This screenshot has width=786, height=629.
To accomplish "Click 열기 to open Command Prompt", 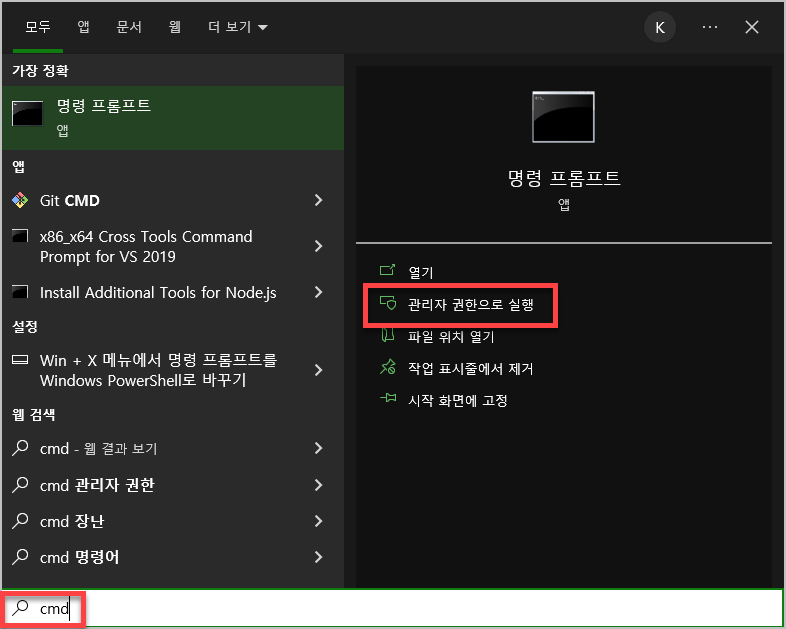I will pyautogui.click(x=421, y=272).
